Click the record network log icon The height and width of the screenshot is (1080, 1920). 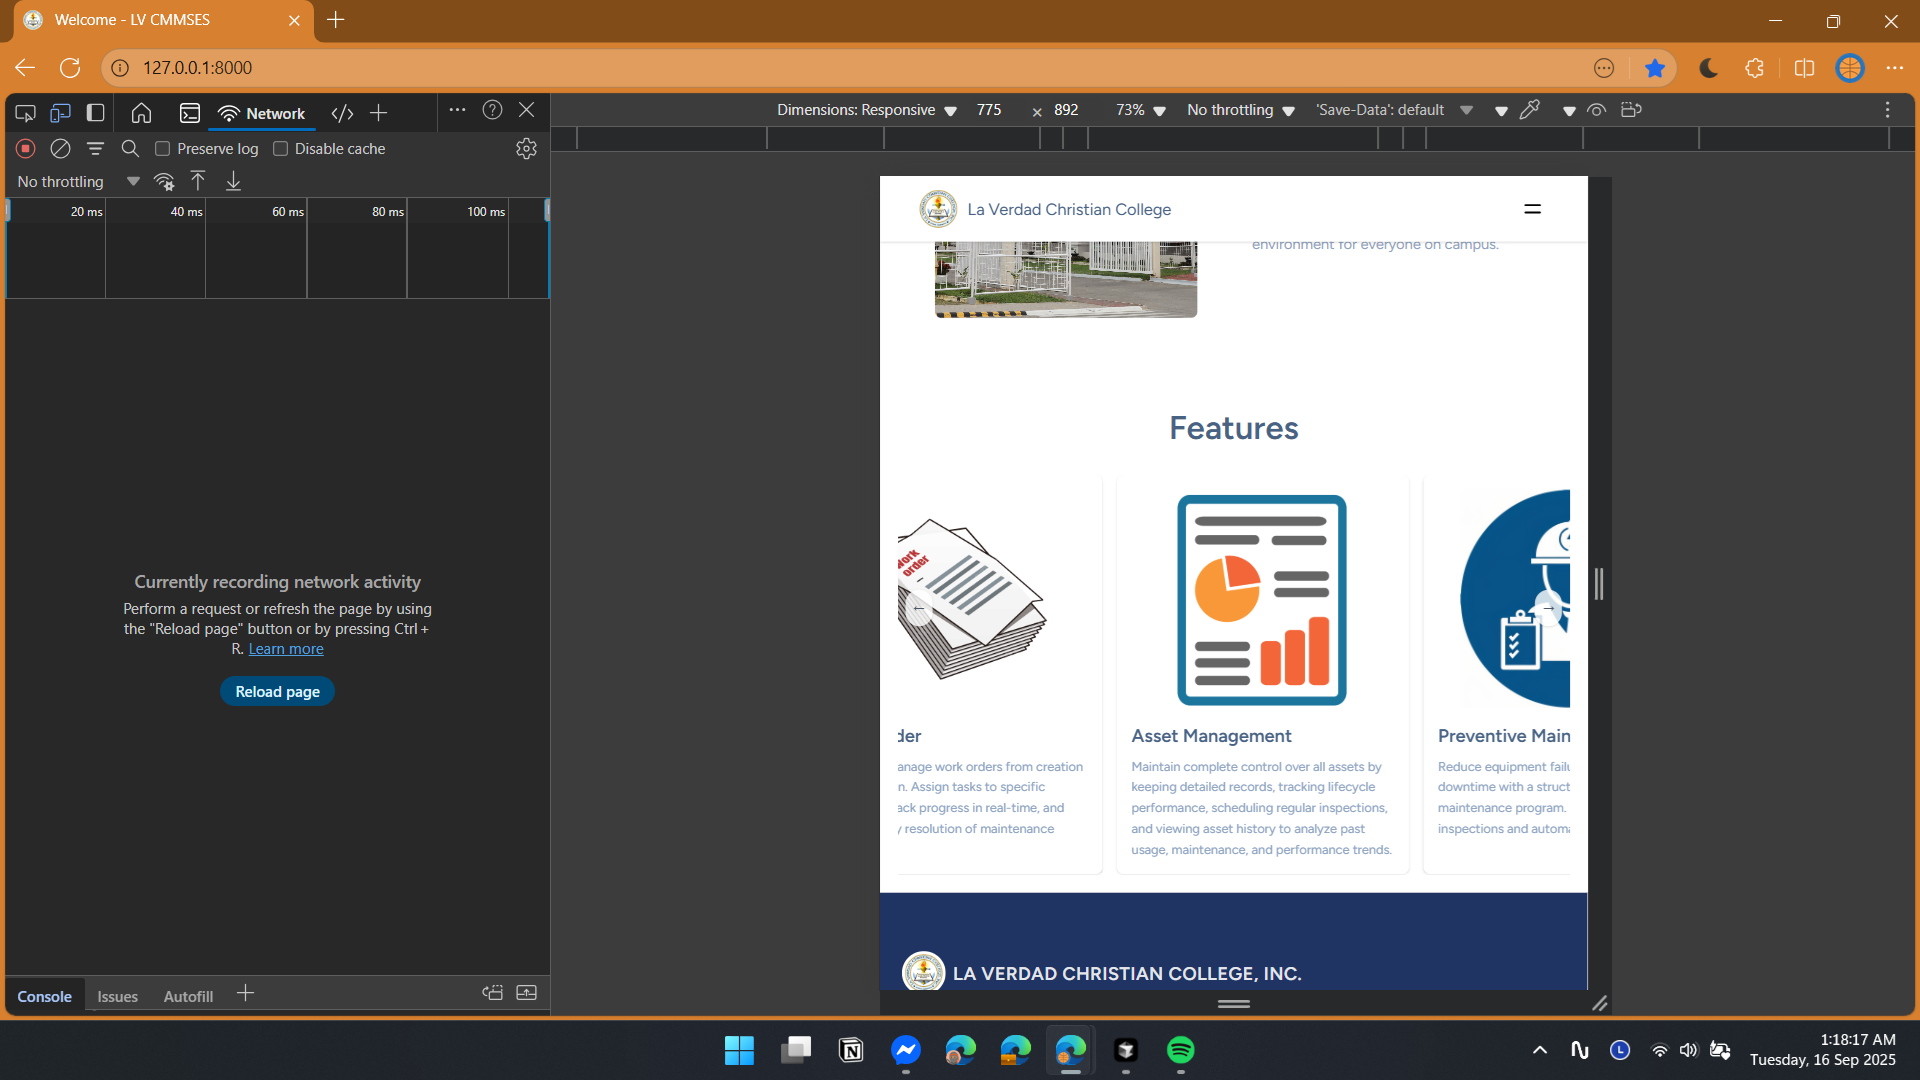pos(26,149)
